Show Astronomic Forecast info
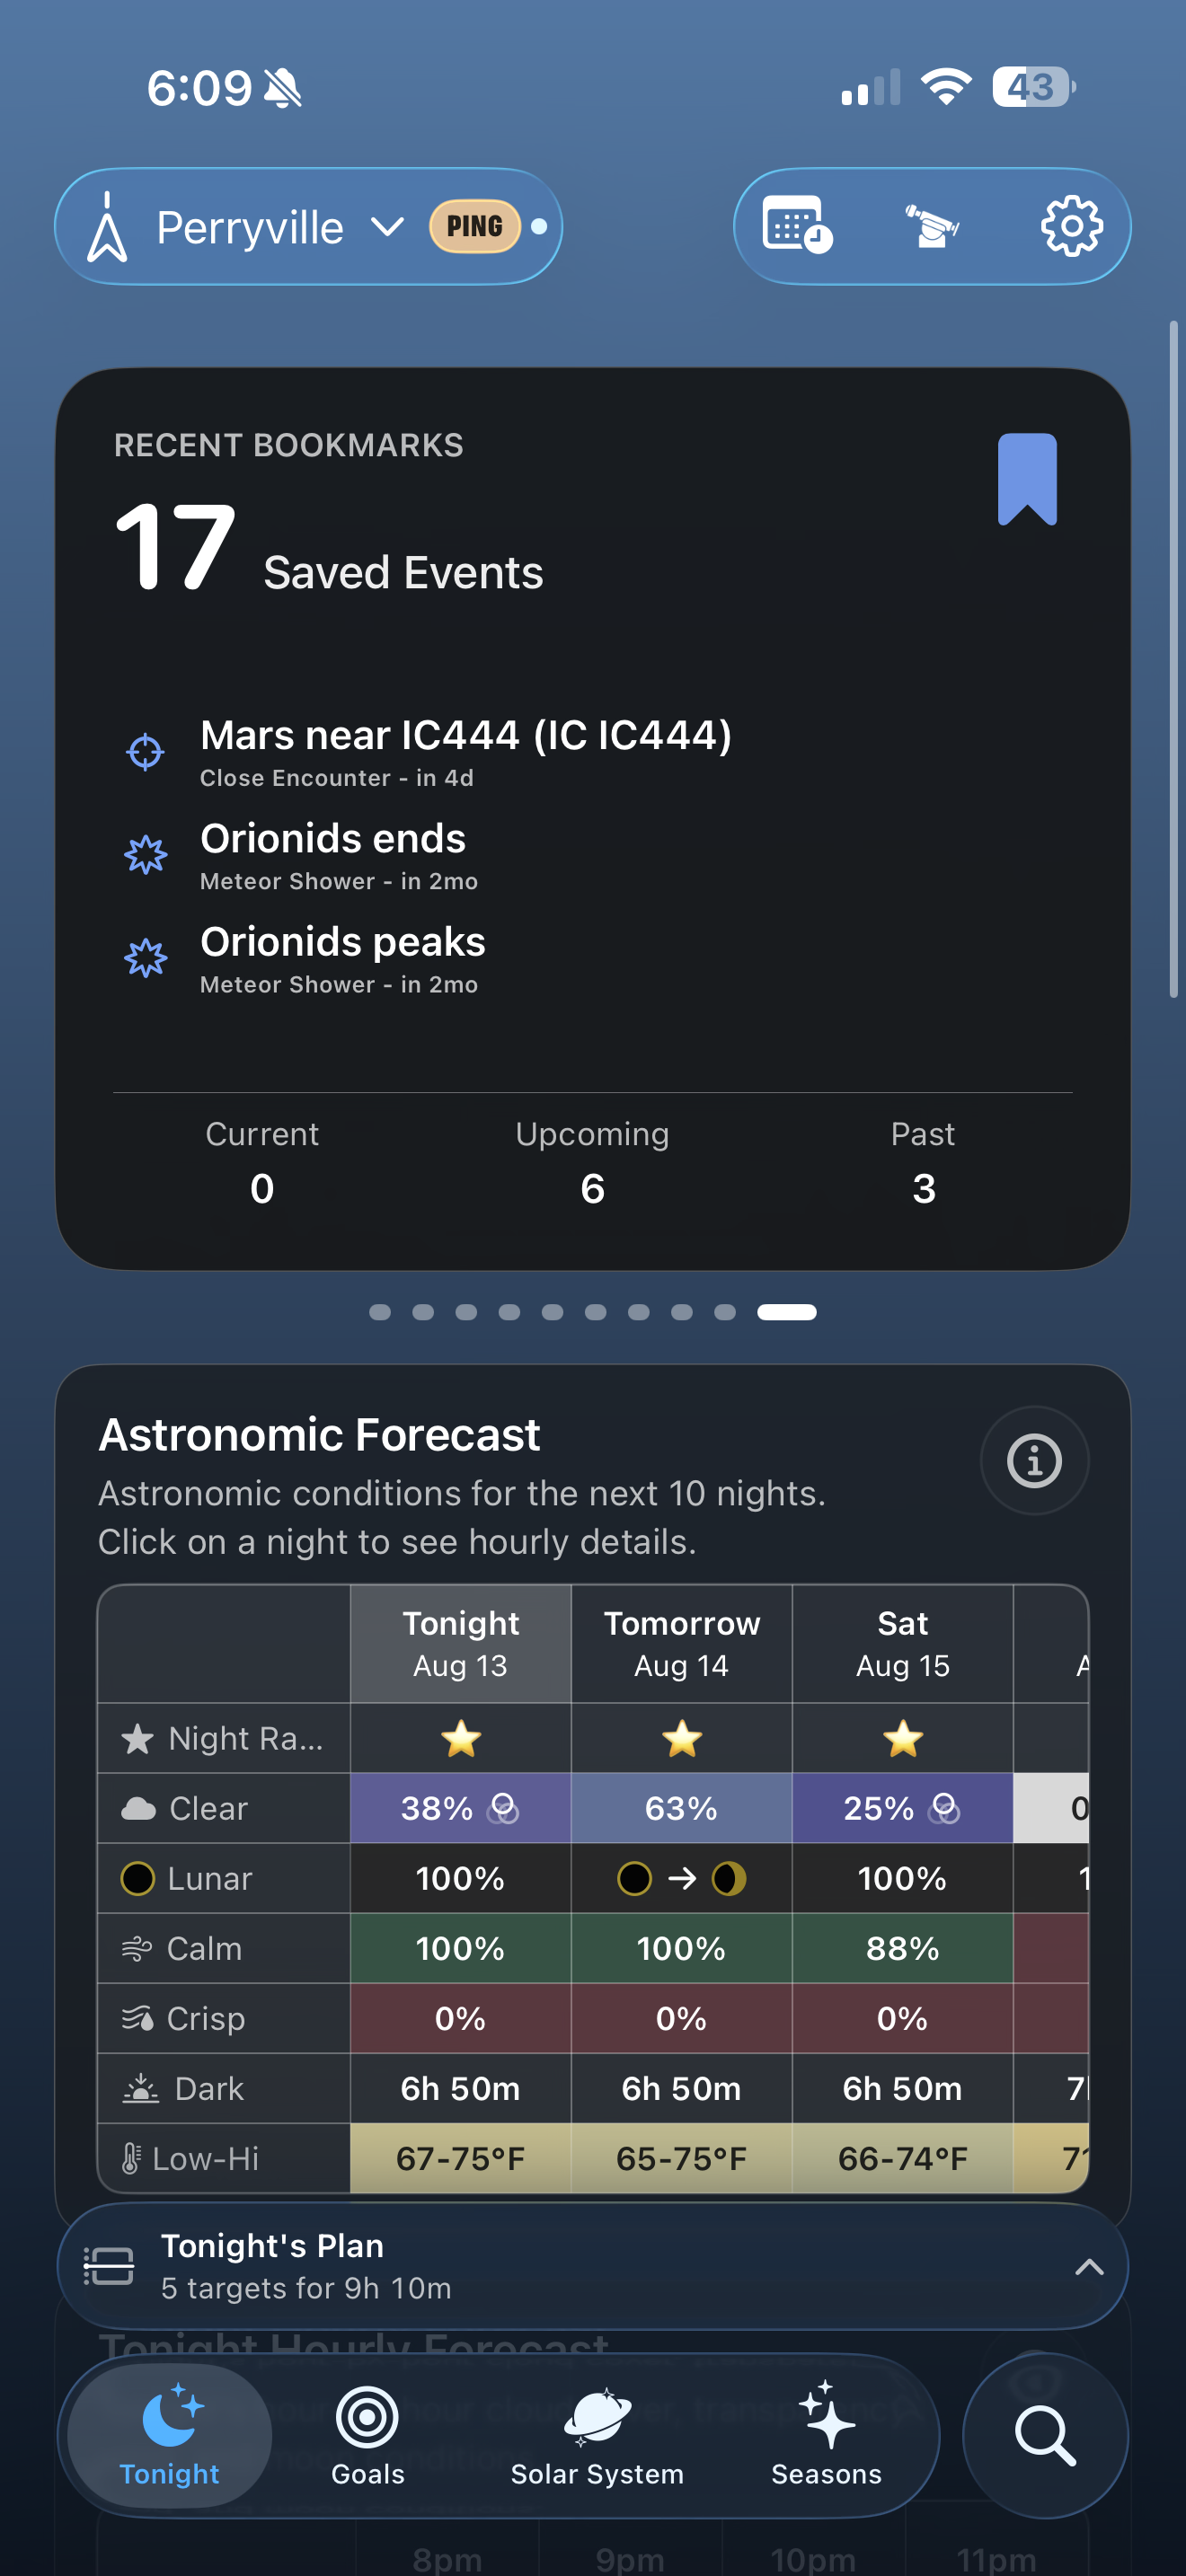The width and height of the screenshot is (1186, 2576). point(1034,1460)
